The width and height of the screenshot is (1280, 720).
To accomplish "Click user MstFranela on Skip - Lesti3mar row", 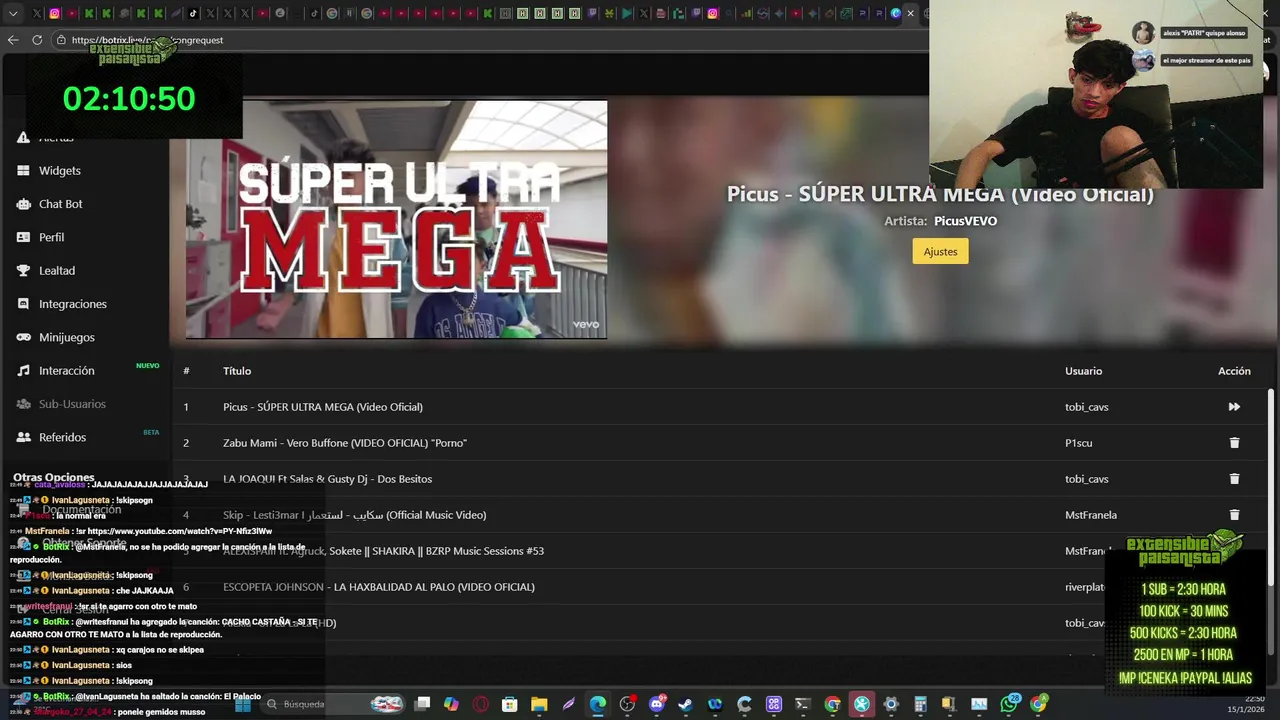I will tap(1091, 515).
